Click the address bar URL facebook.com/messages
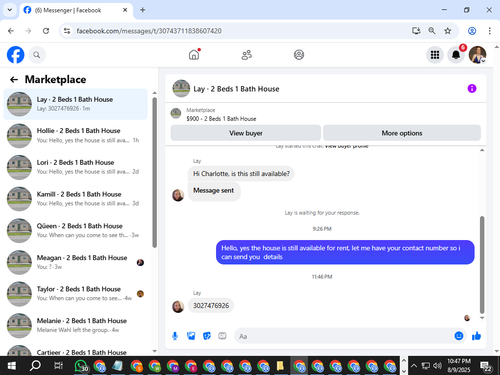This screenshot has height=375, width=500. point(149,31)
